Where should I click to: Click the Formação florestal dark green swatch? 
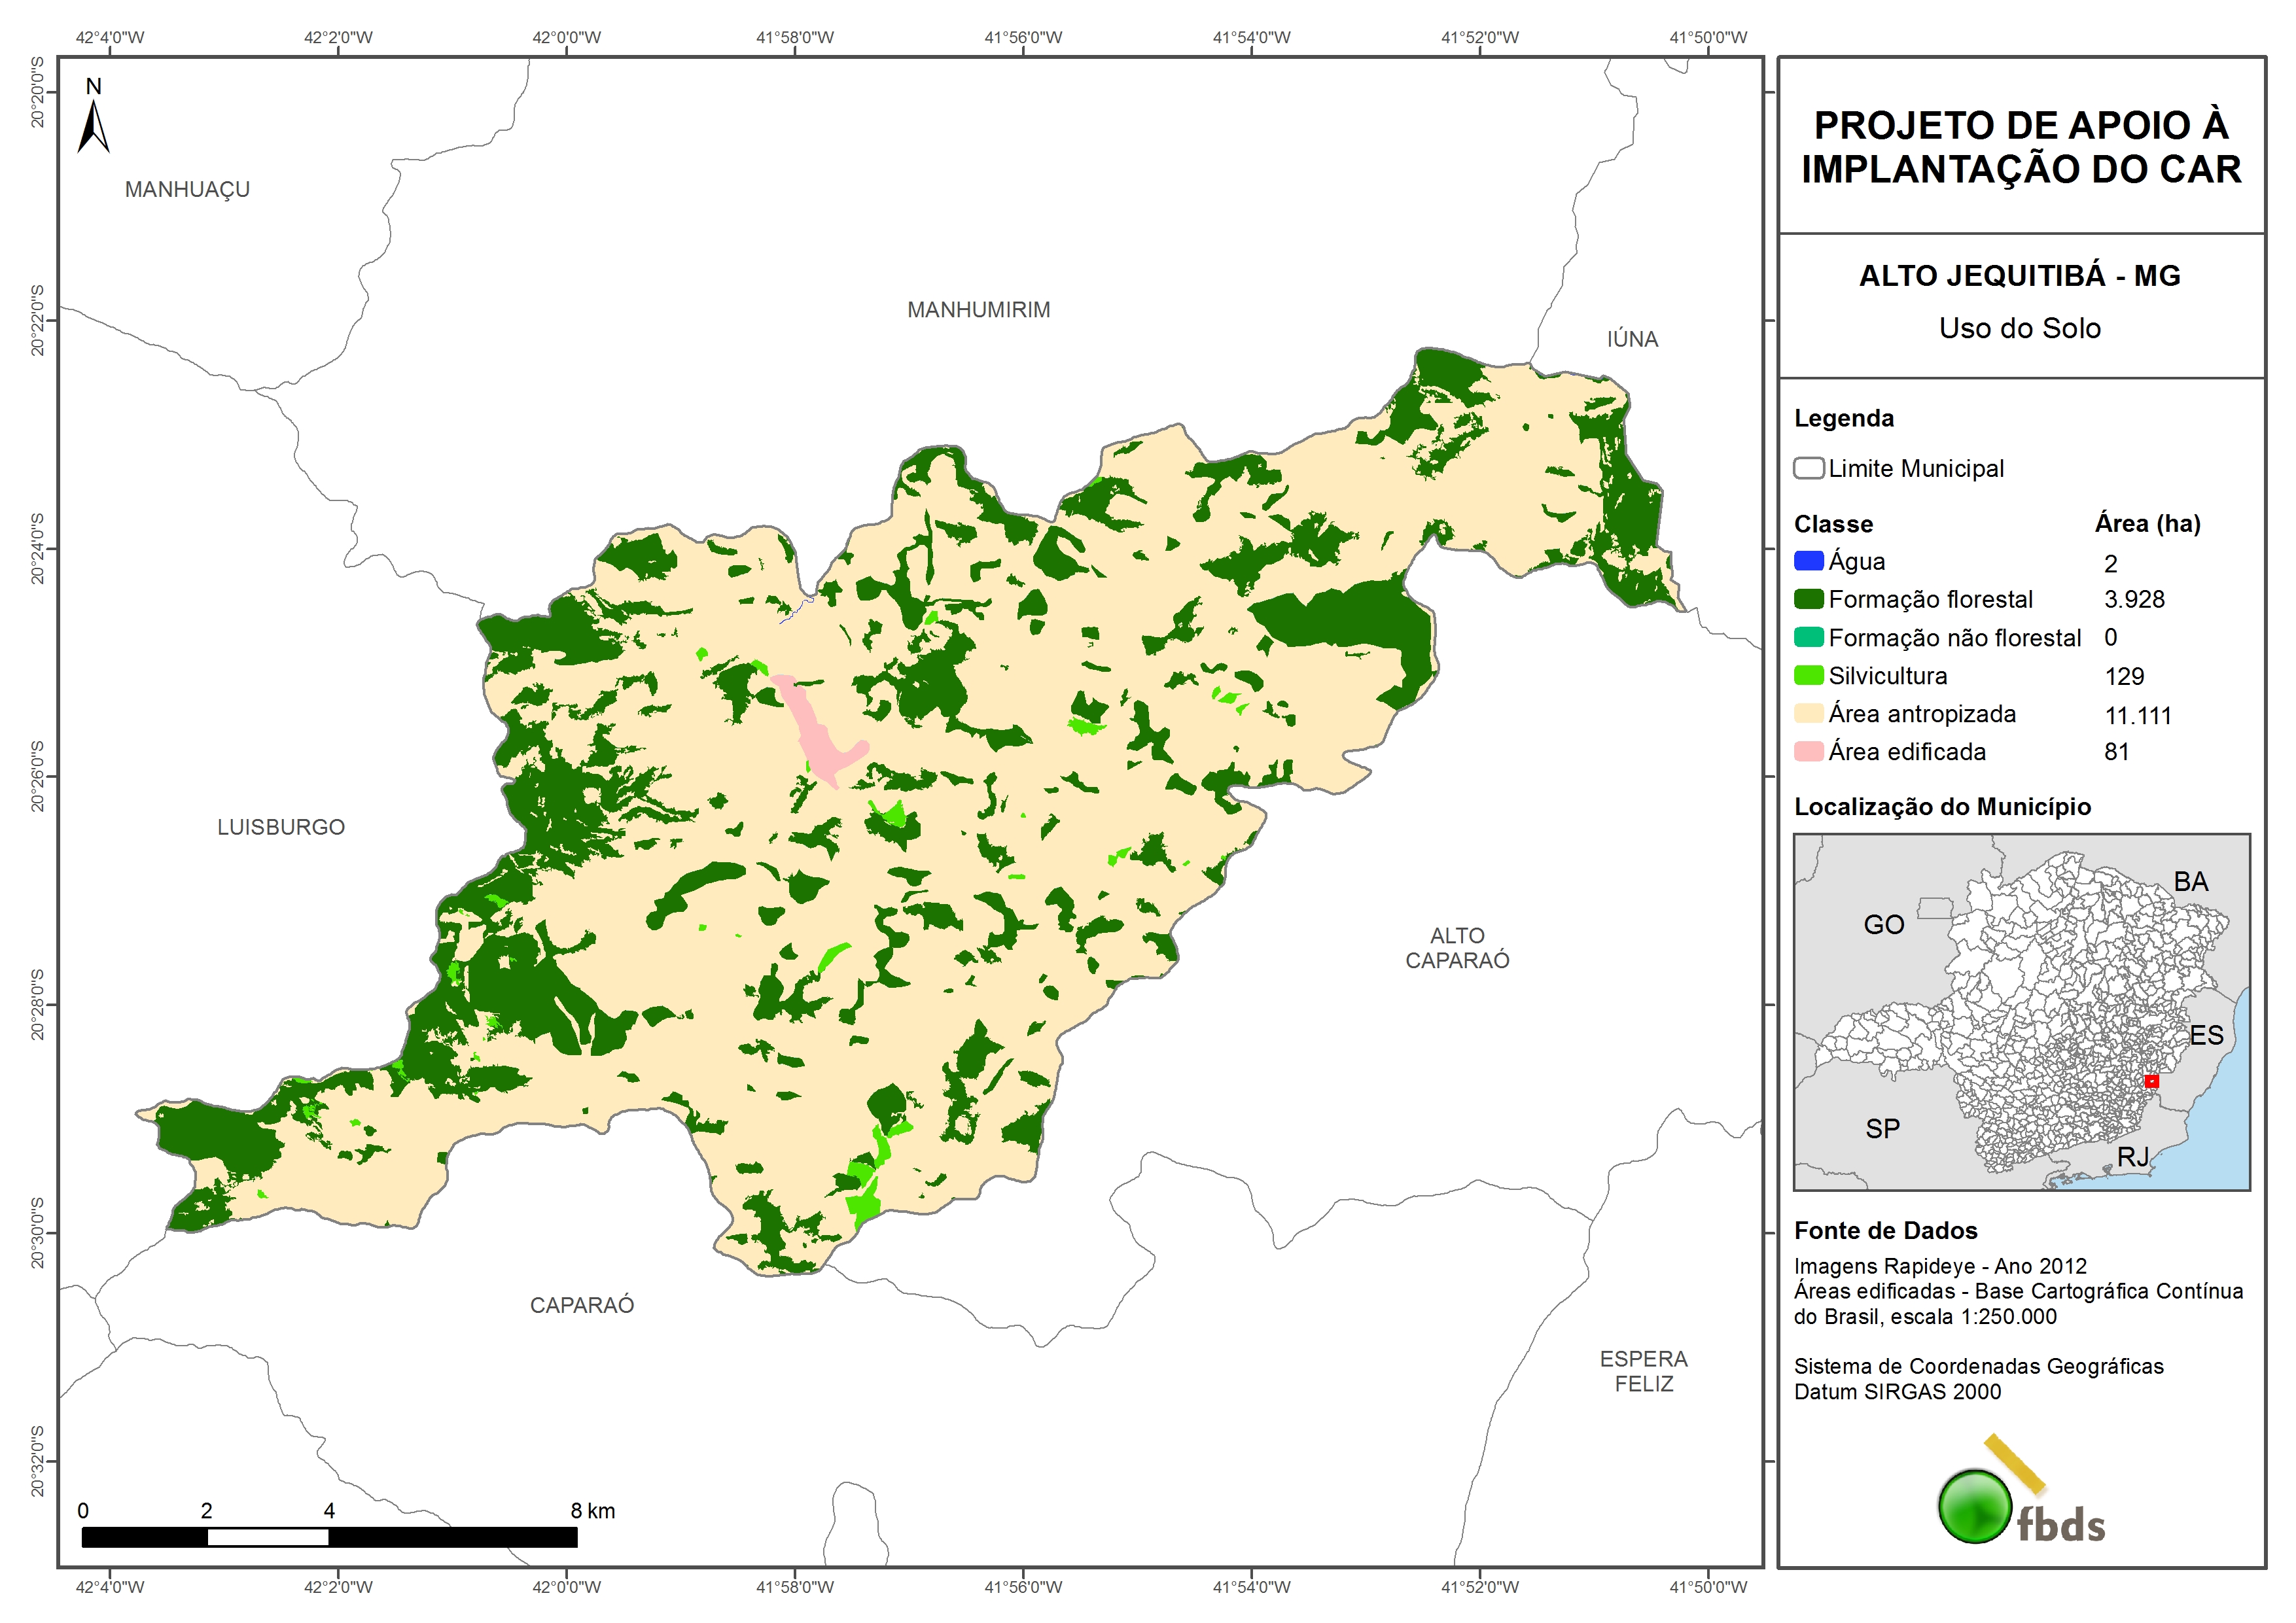[1808, 599]
